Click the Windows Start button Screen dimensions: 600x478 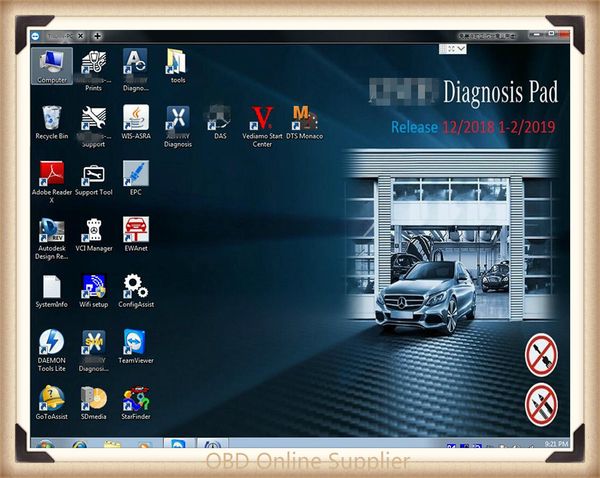[45, 445]
